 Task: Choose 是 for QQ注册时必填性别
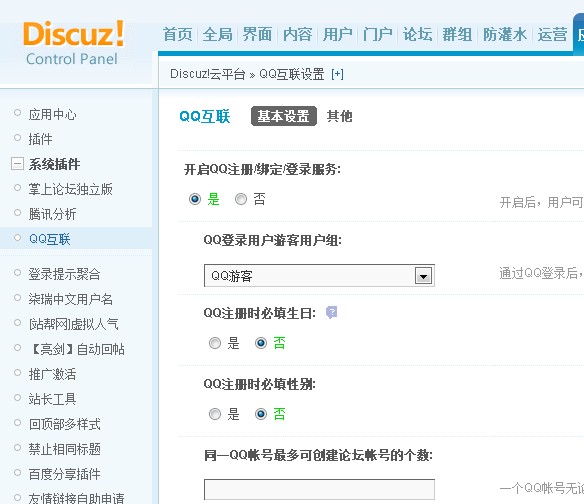click(x=215, y=414)
